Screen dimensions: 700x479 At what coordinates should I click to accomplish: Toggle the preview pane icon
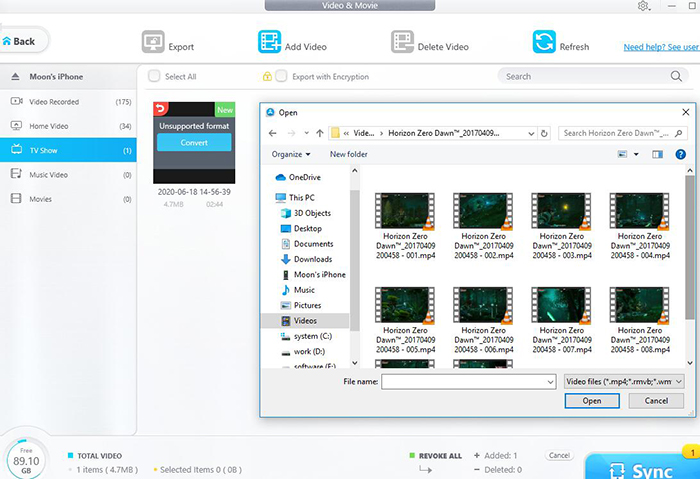(x=657, y=154)
